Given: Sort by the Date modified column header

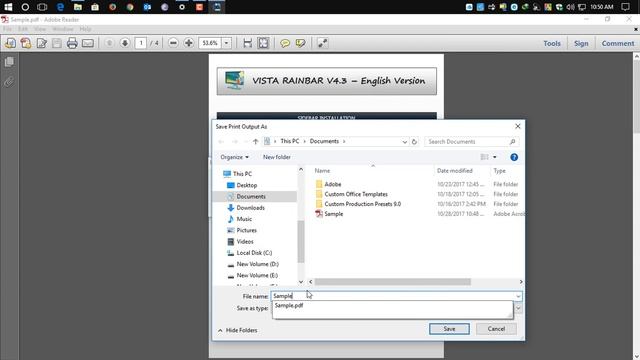Looking at the screenshot, I should click(x=455, y=171).
